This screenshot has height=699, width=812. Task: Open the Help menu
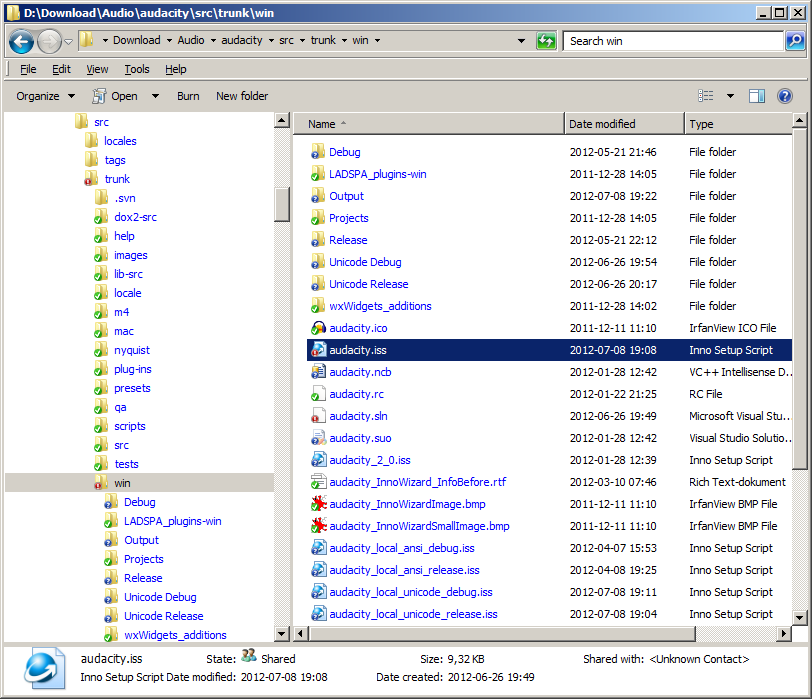pyautogui.click(x=176, y=69)
